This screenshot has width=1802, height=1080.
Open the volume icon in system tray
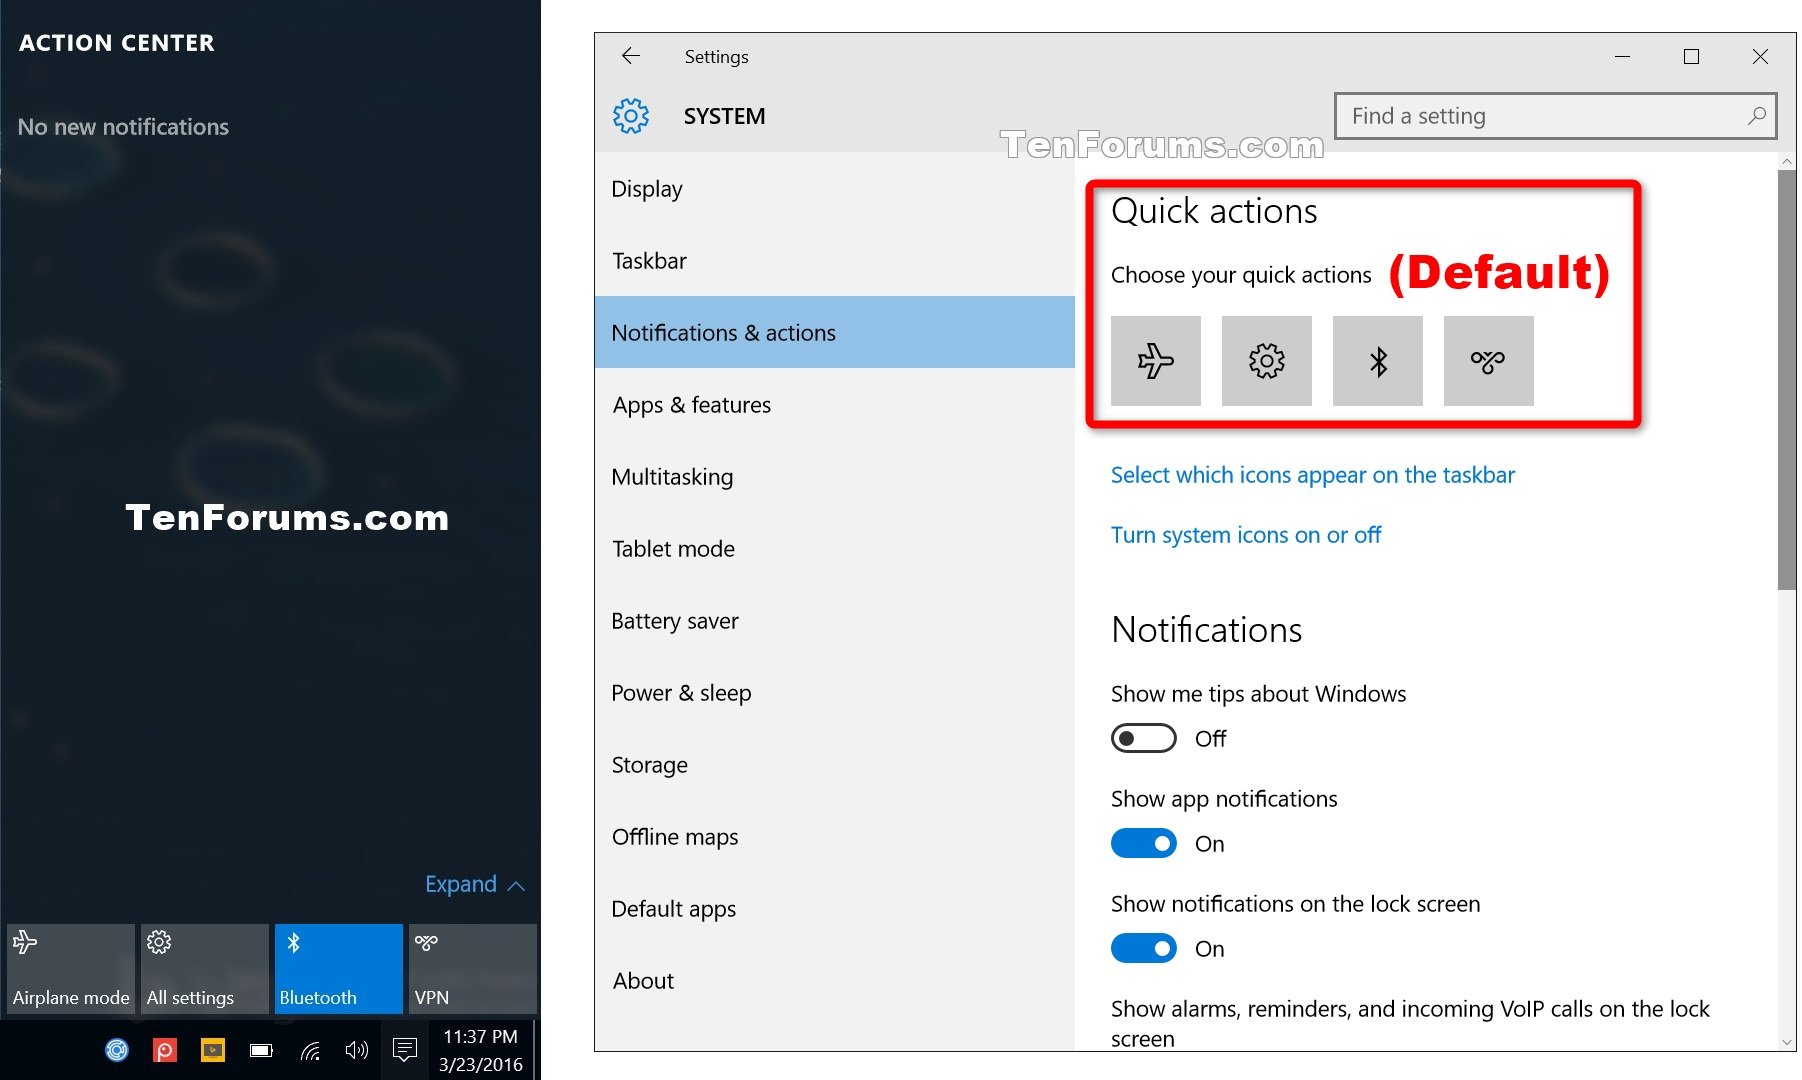356,1050
